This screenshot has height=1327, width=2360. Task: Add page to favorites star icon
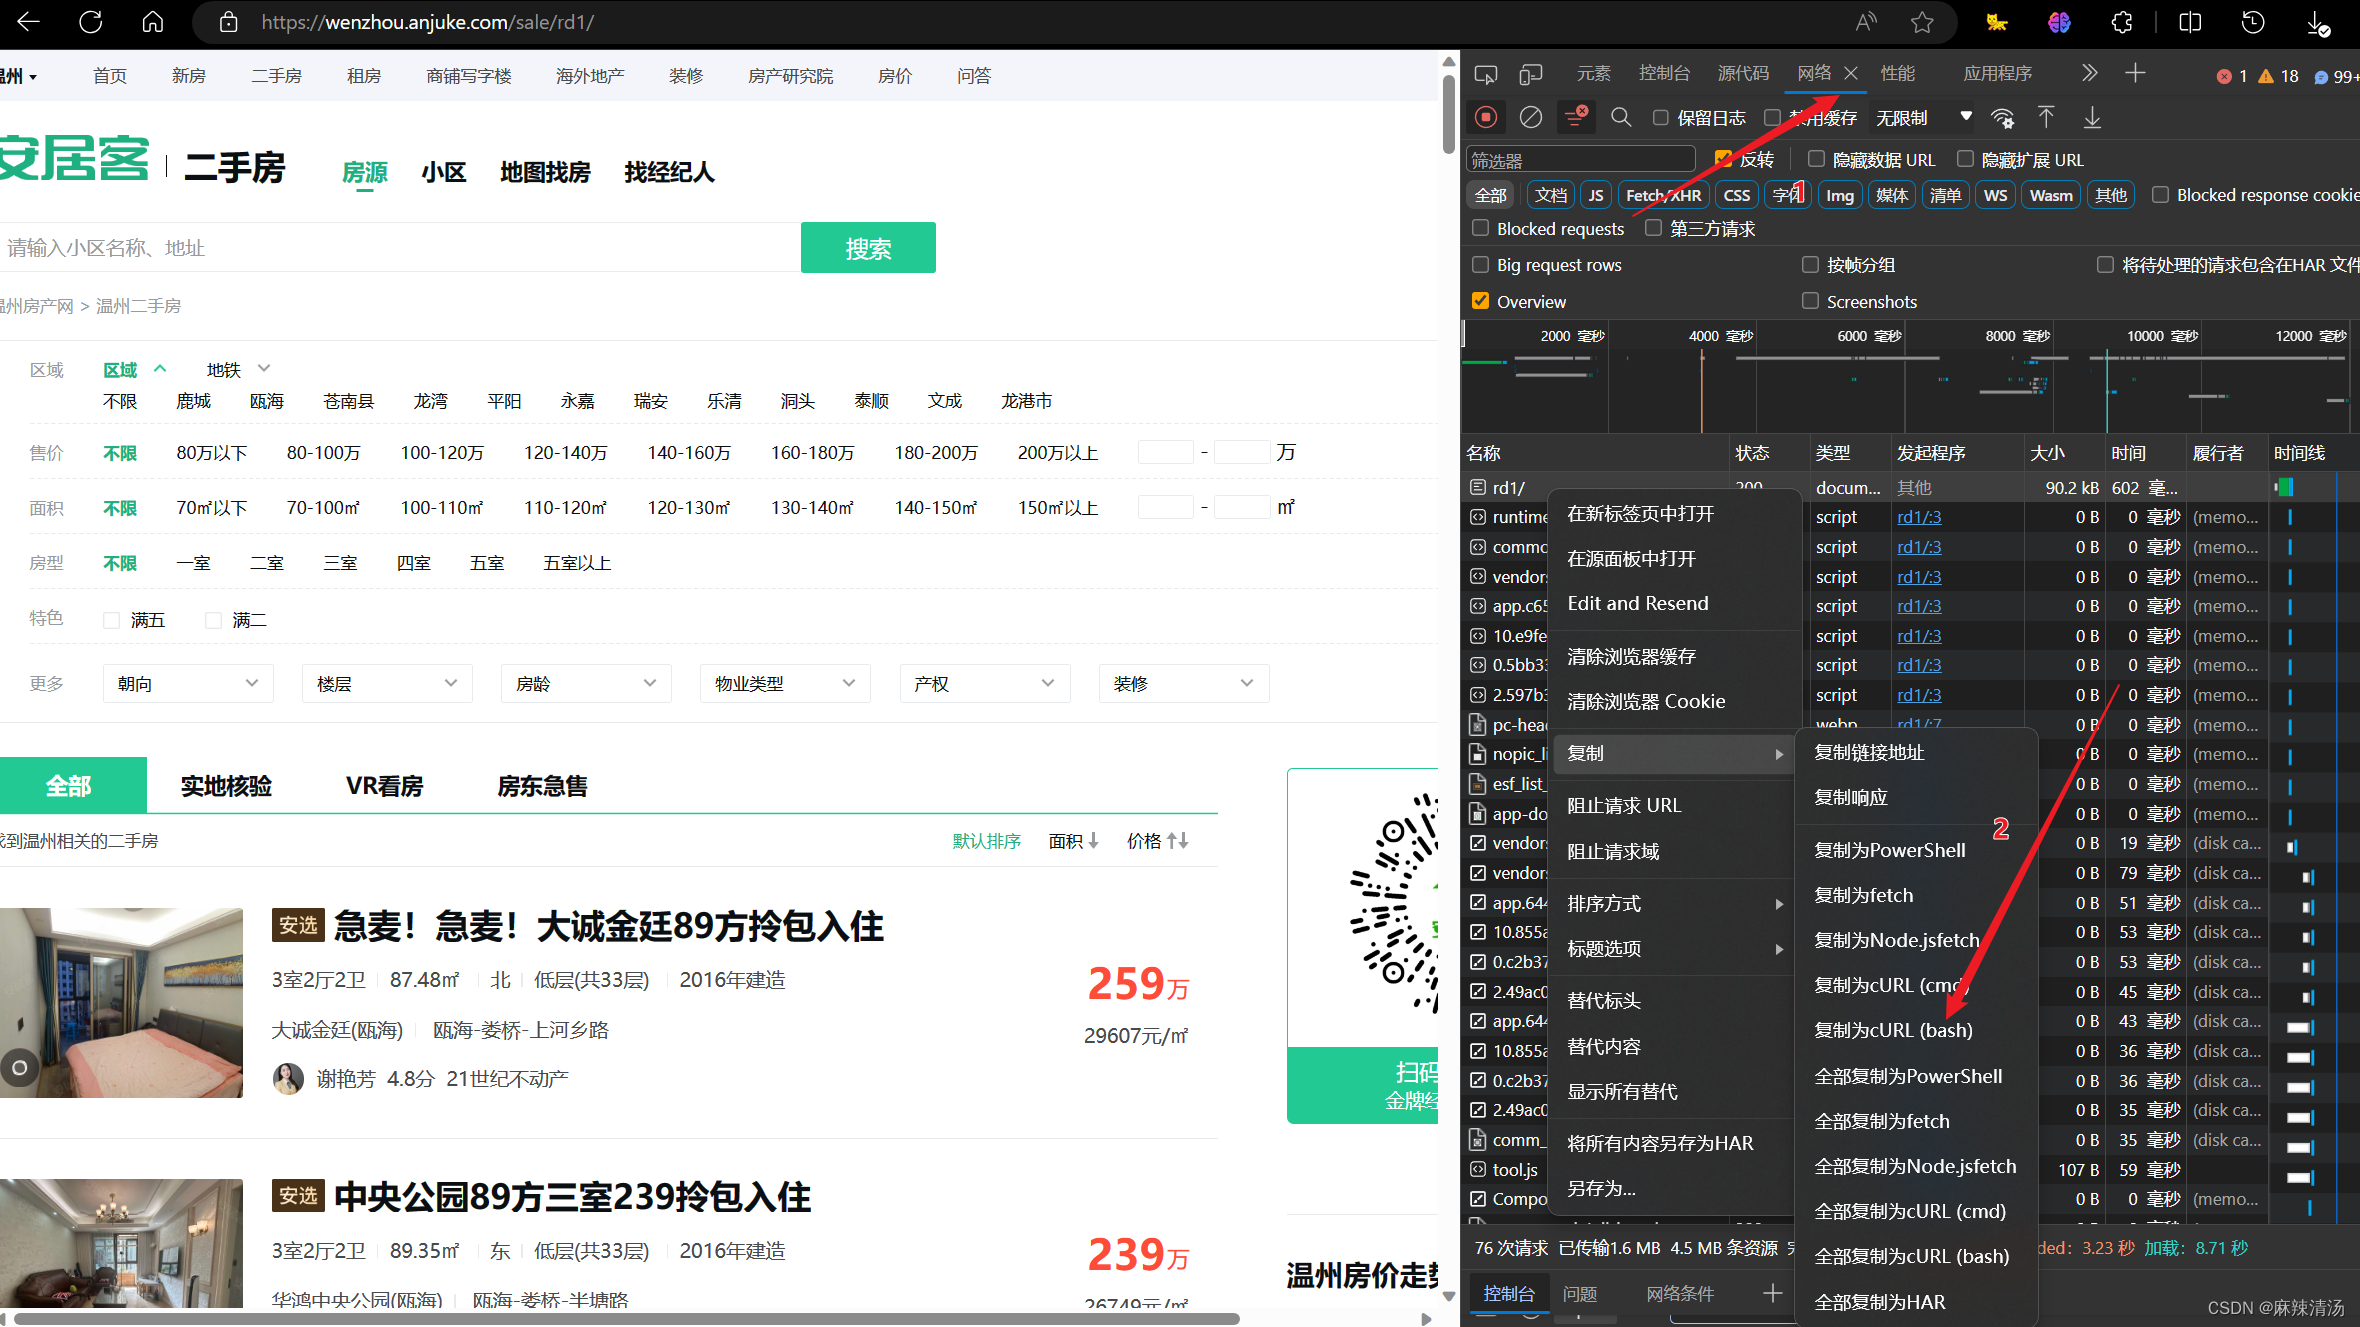coord(1922,22)
